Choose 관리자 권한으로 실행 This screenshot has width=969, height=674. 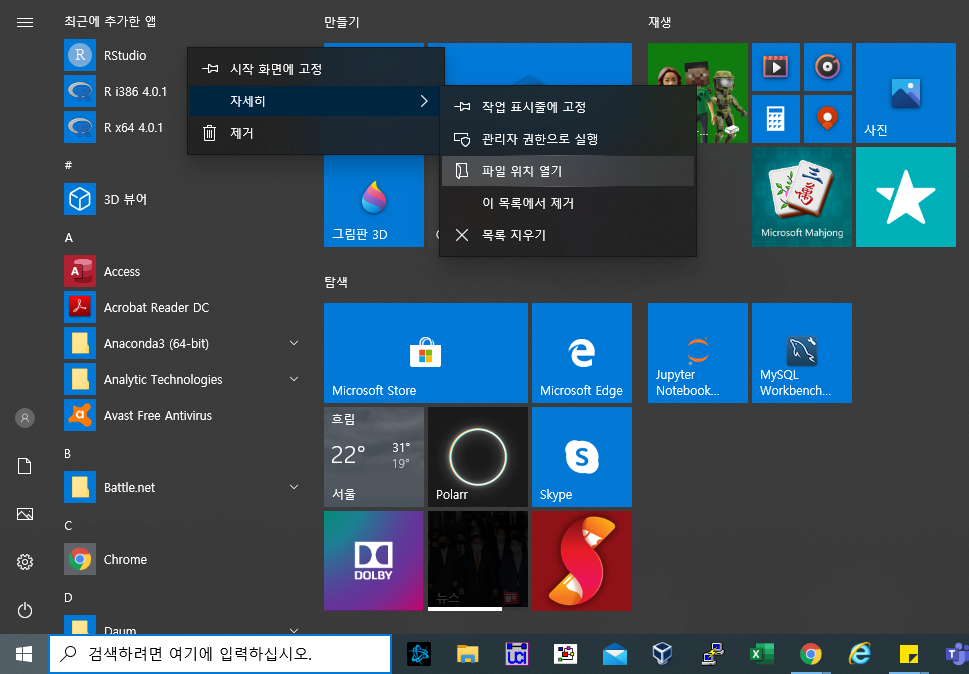pyautogui.click(x=568, y=139)
